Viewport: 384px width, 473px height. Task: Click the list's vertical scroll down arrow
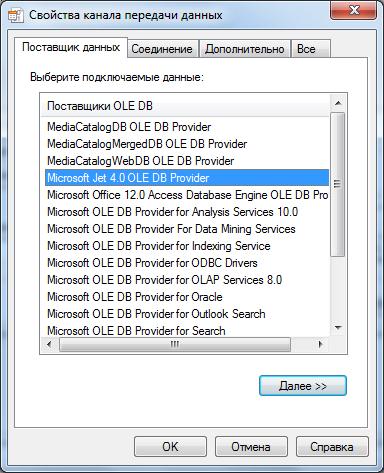pyautogui.click(x=338, y=328)
